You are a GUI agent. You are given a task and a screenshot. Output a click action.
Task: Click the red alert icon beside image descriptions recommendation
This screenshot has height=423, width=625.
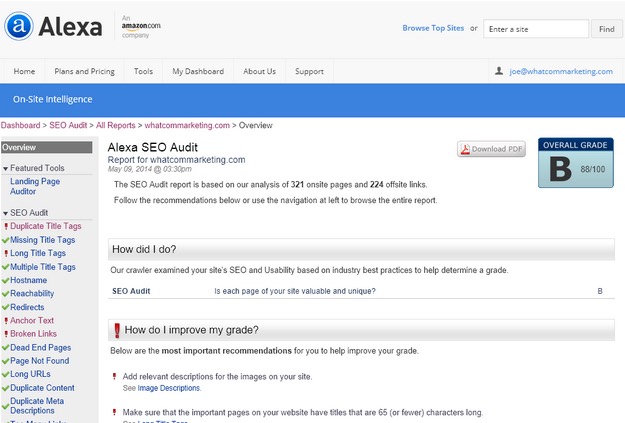114,376
